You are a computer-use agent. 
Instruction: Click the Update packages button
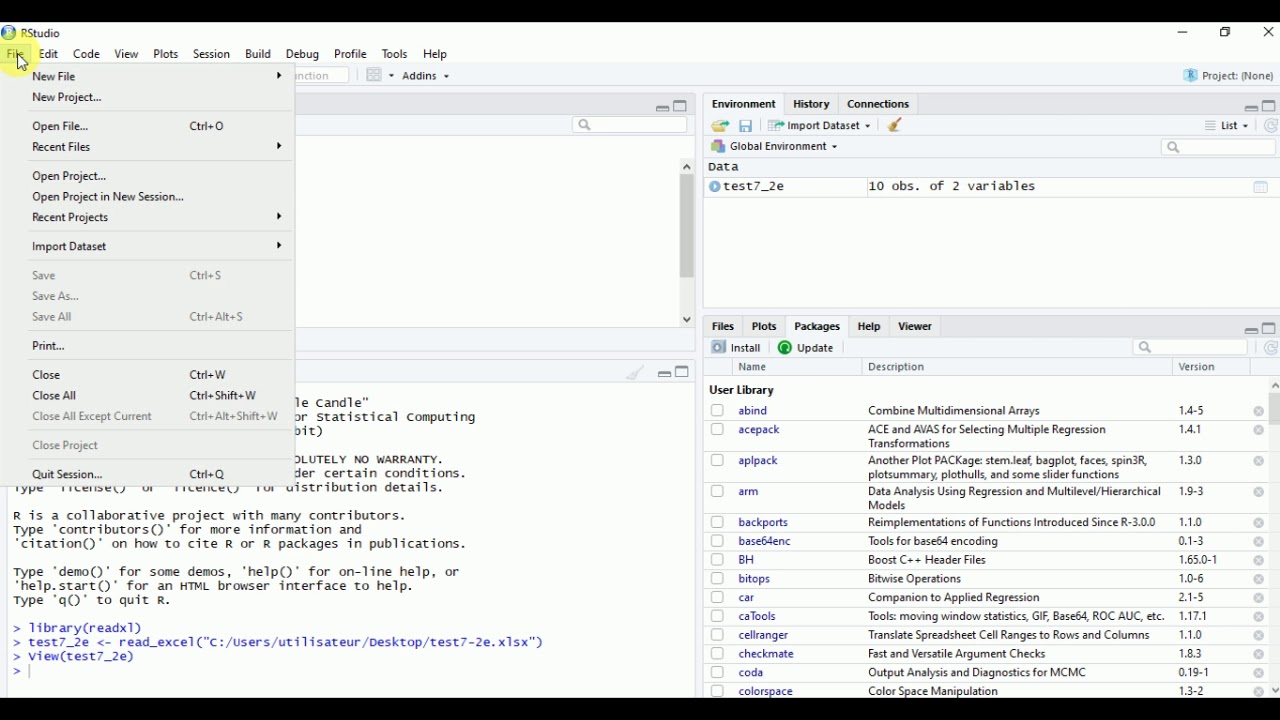(x=807, y=348)
